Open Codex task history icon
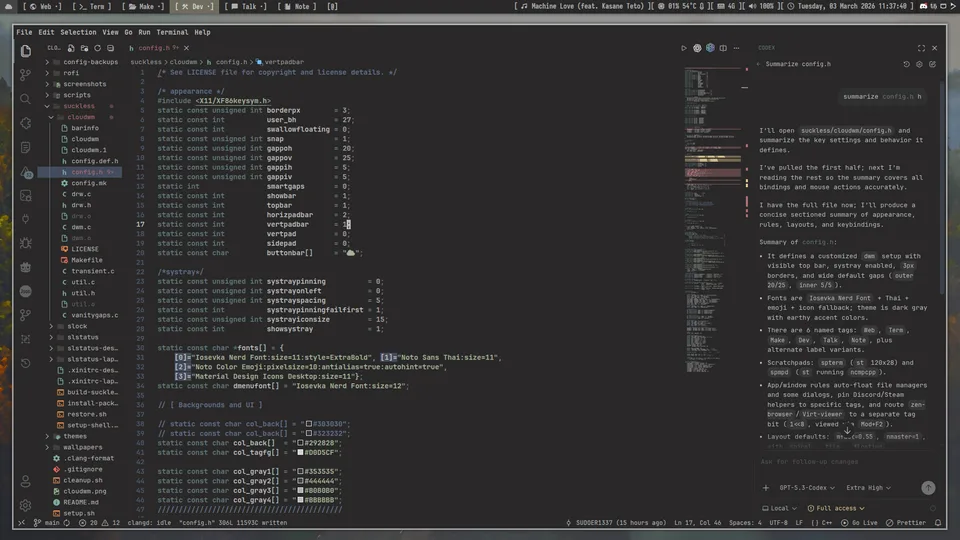The height and width of the screenshot is (540, 960). point(906,64)
